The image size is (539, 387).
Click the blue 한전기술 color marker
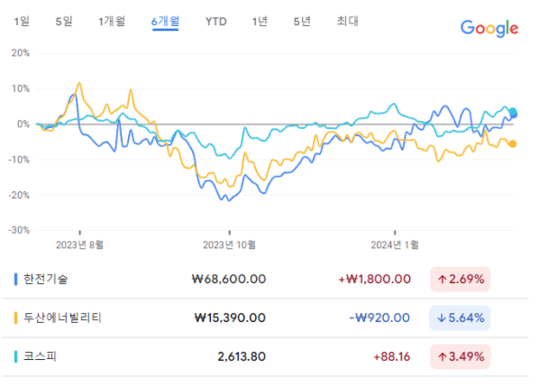pos(15,279)
